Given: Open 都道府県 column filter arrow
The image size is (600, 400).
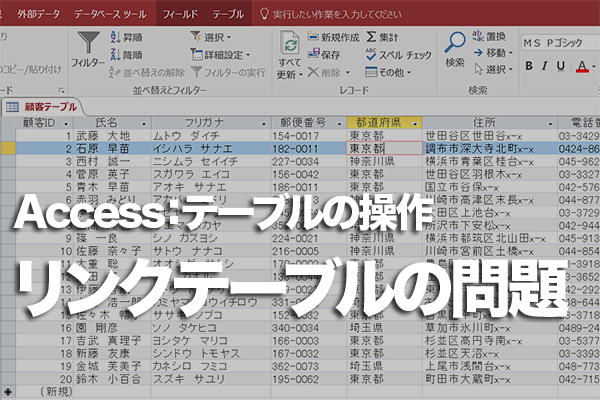Looking at the screenshot, I should pyautogui.click(x=415, y=124).
